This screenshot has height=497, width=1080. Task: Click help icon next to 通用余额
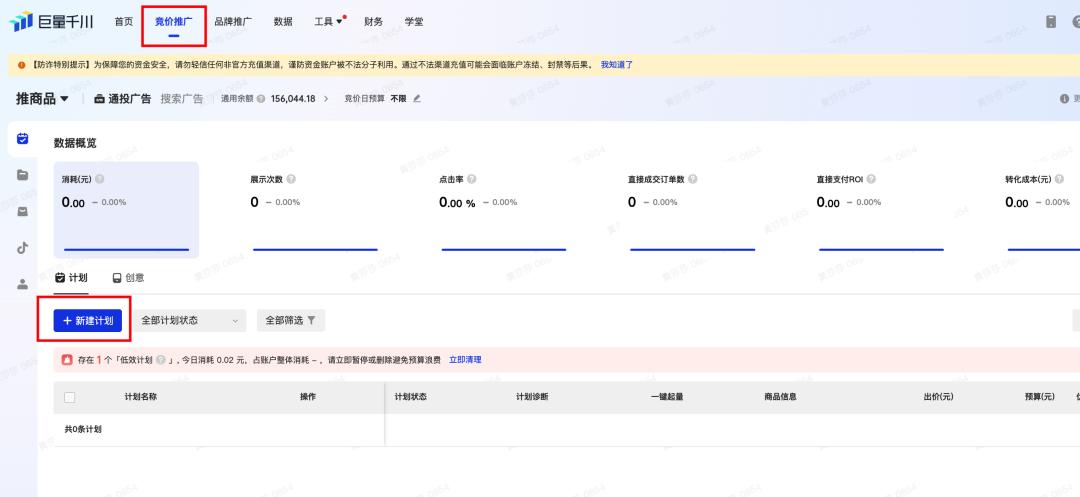pyautogui.click(x=260, y=99)
